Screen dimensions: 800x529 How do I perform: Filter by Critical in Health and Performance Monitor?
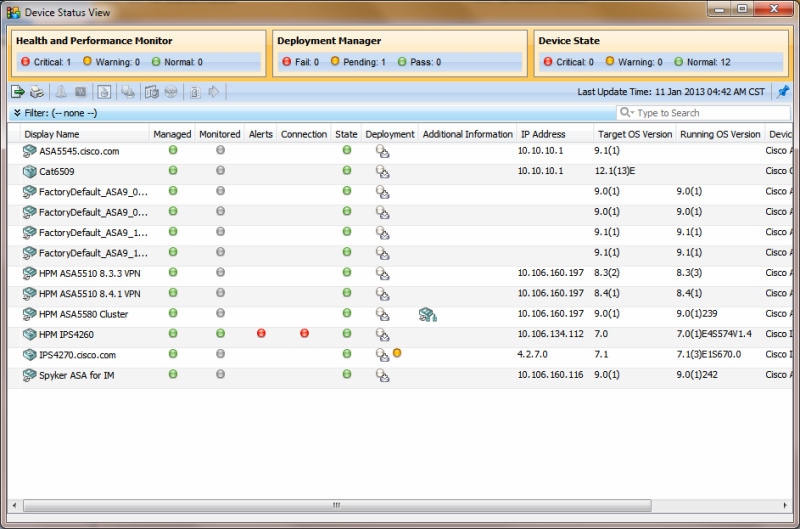click(x=46, y=62)
